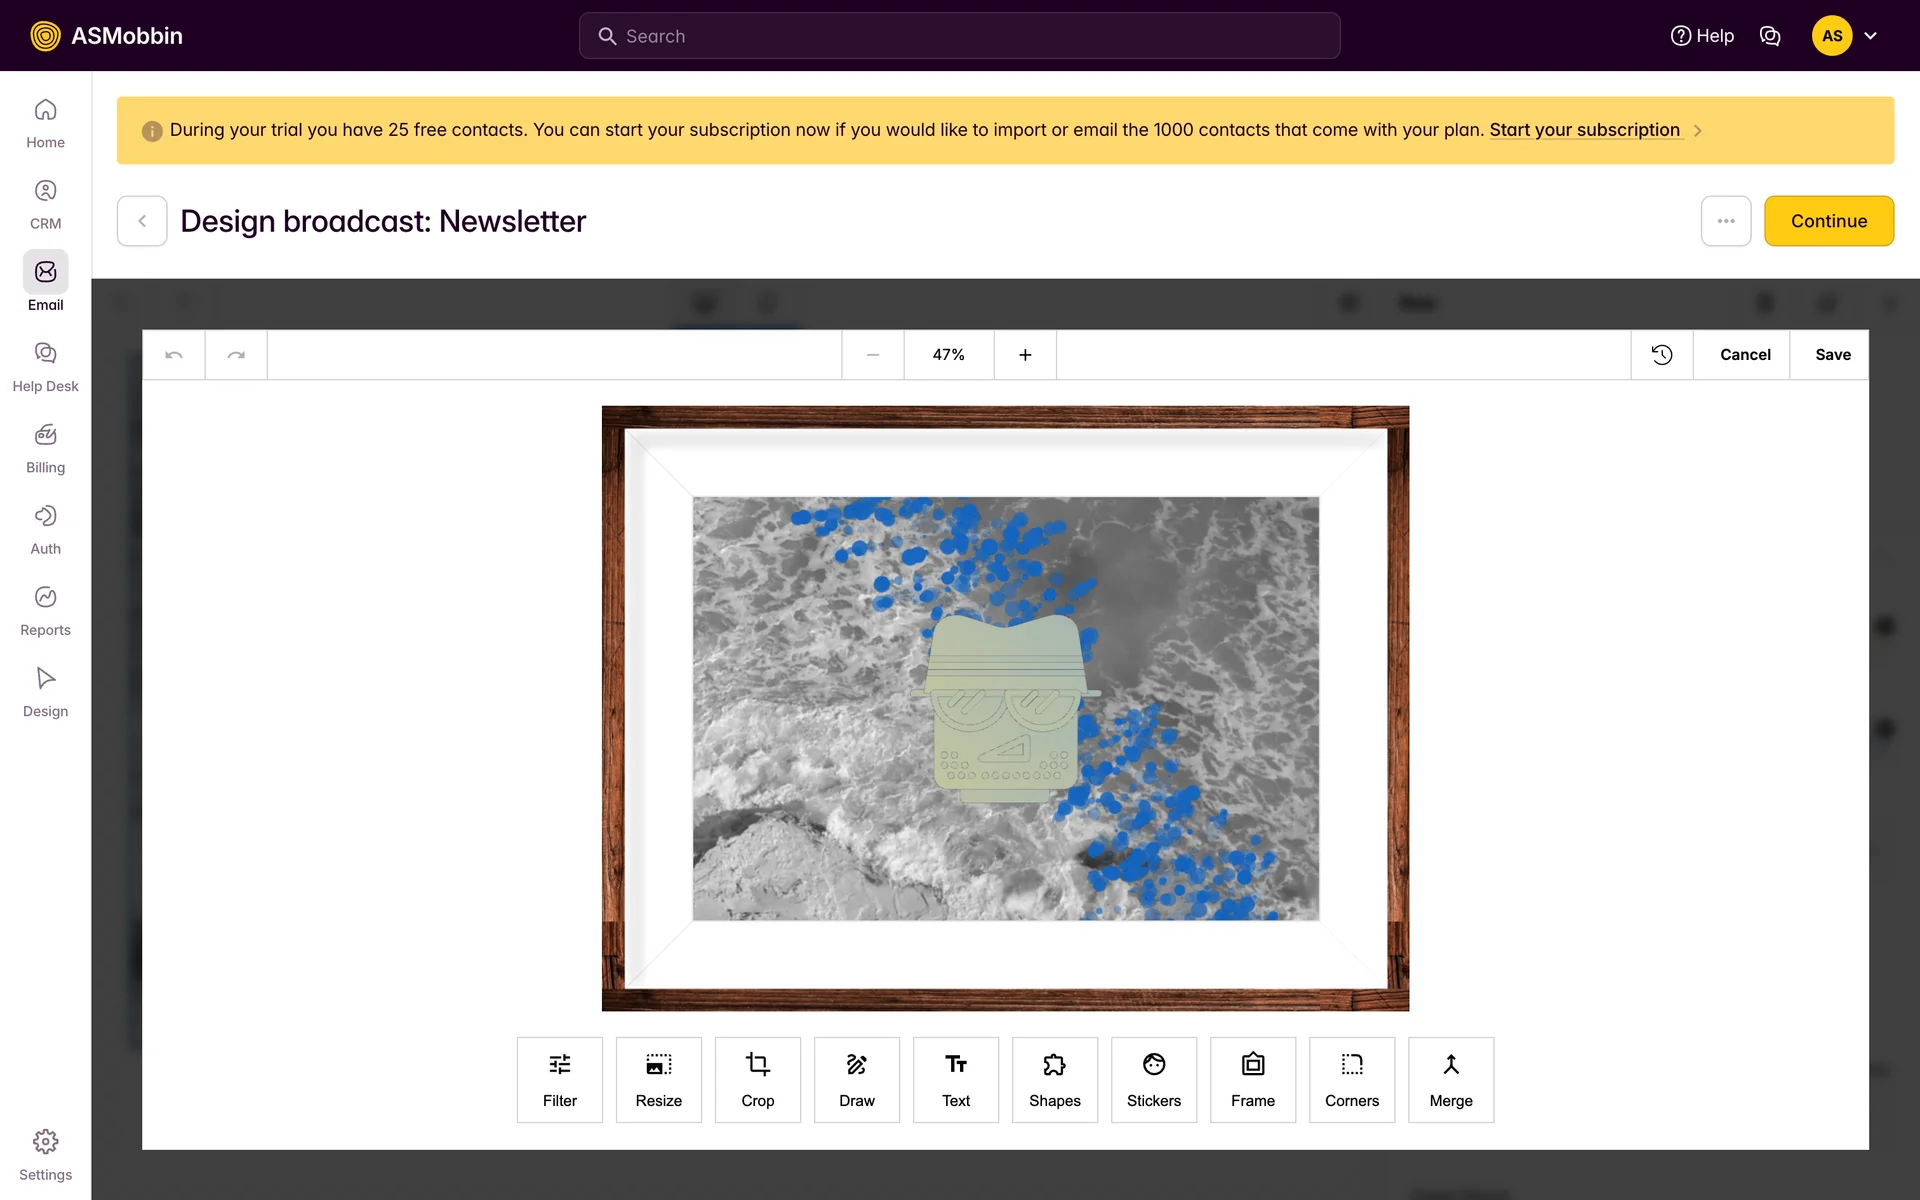This screenshot has width=1920, height=1200.
Task: Choose the Draw tool
Action: pyautogui.click(x=856, y=1079)
